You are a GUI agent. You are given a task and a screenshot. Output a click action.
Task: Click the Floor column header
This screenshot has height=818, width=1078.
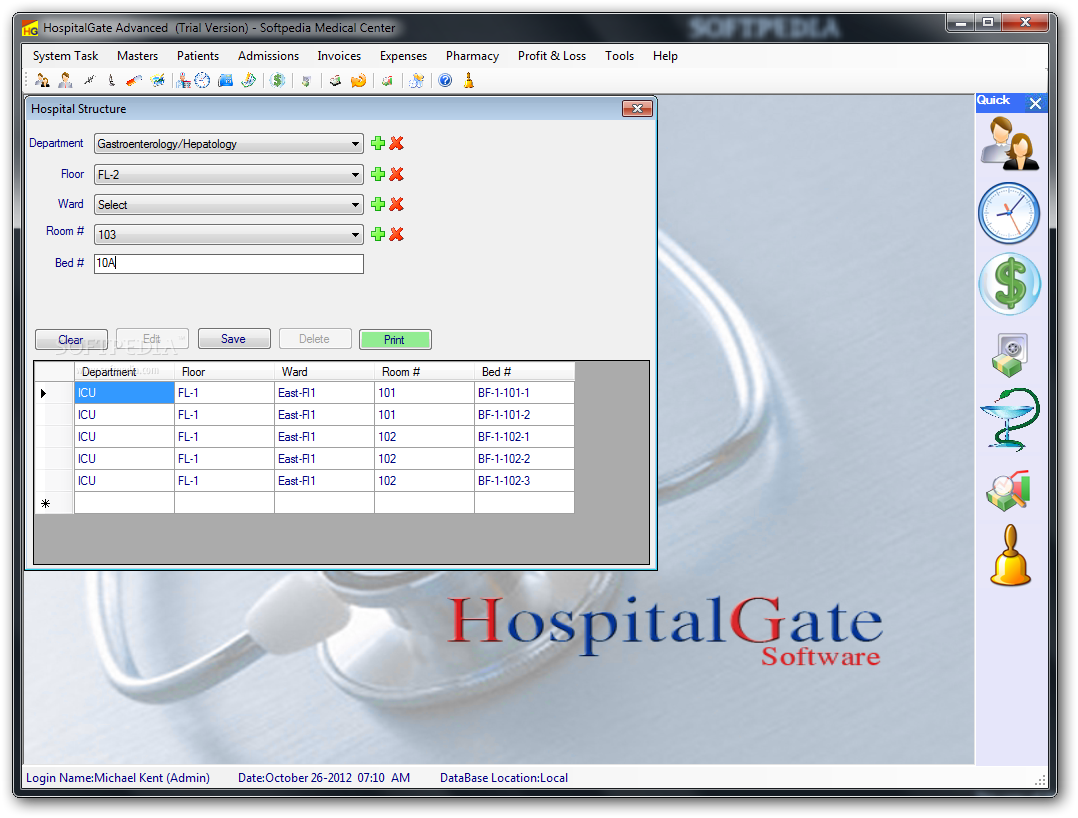tap(224, 372)
